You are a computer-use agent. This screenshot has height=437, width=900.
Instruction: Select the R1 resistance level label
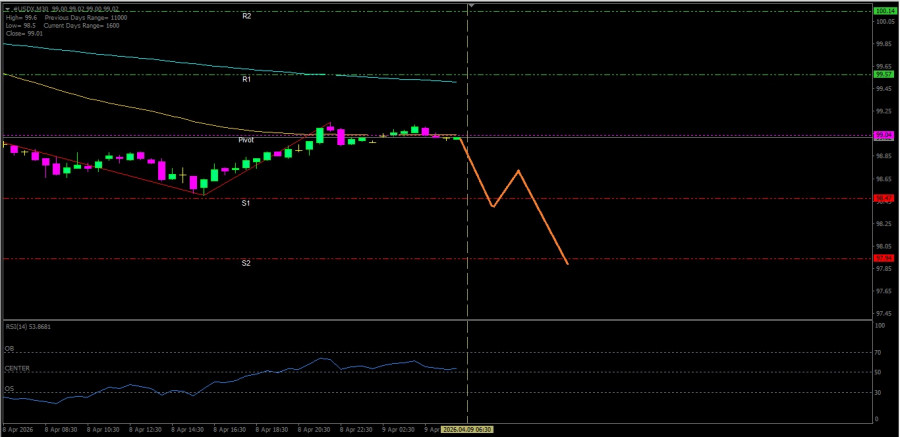tap(246, 79)
